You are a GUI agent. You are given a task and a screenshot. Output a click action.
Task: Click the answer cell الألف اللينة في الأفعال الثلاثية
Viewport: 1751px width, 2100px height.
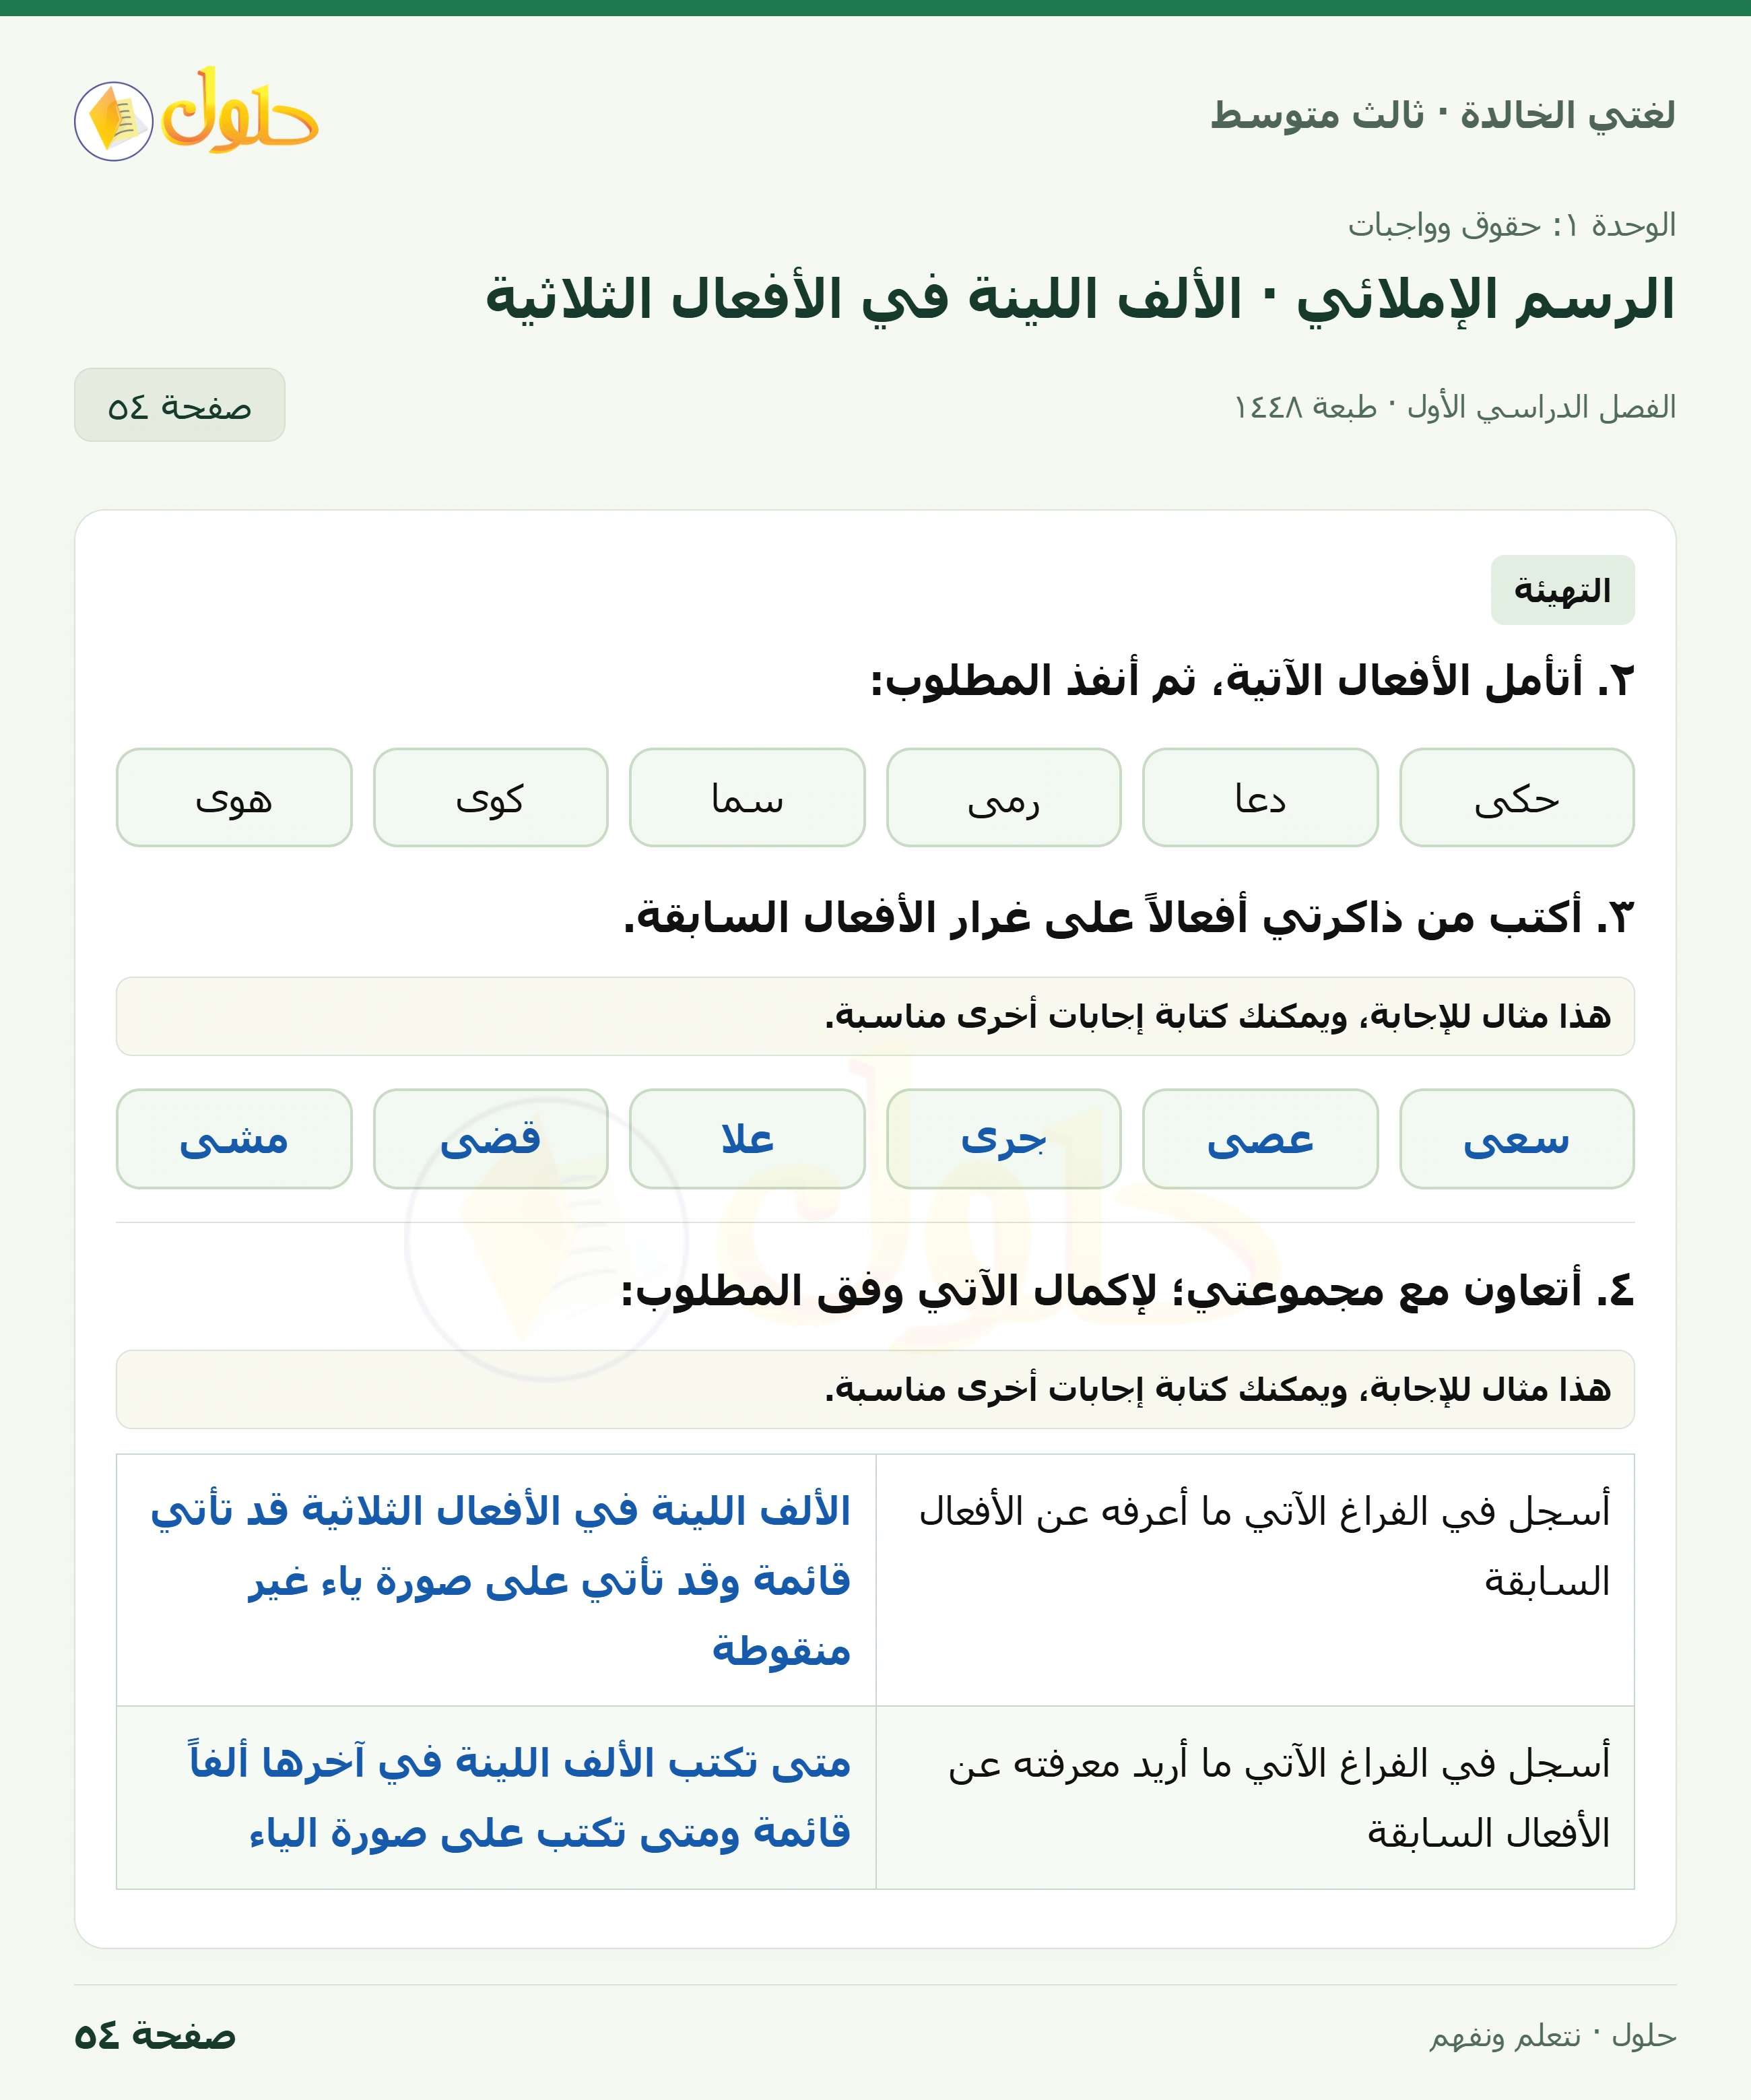tap(497, 1580)
